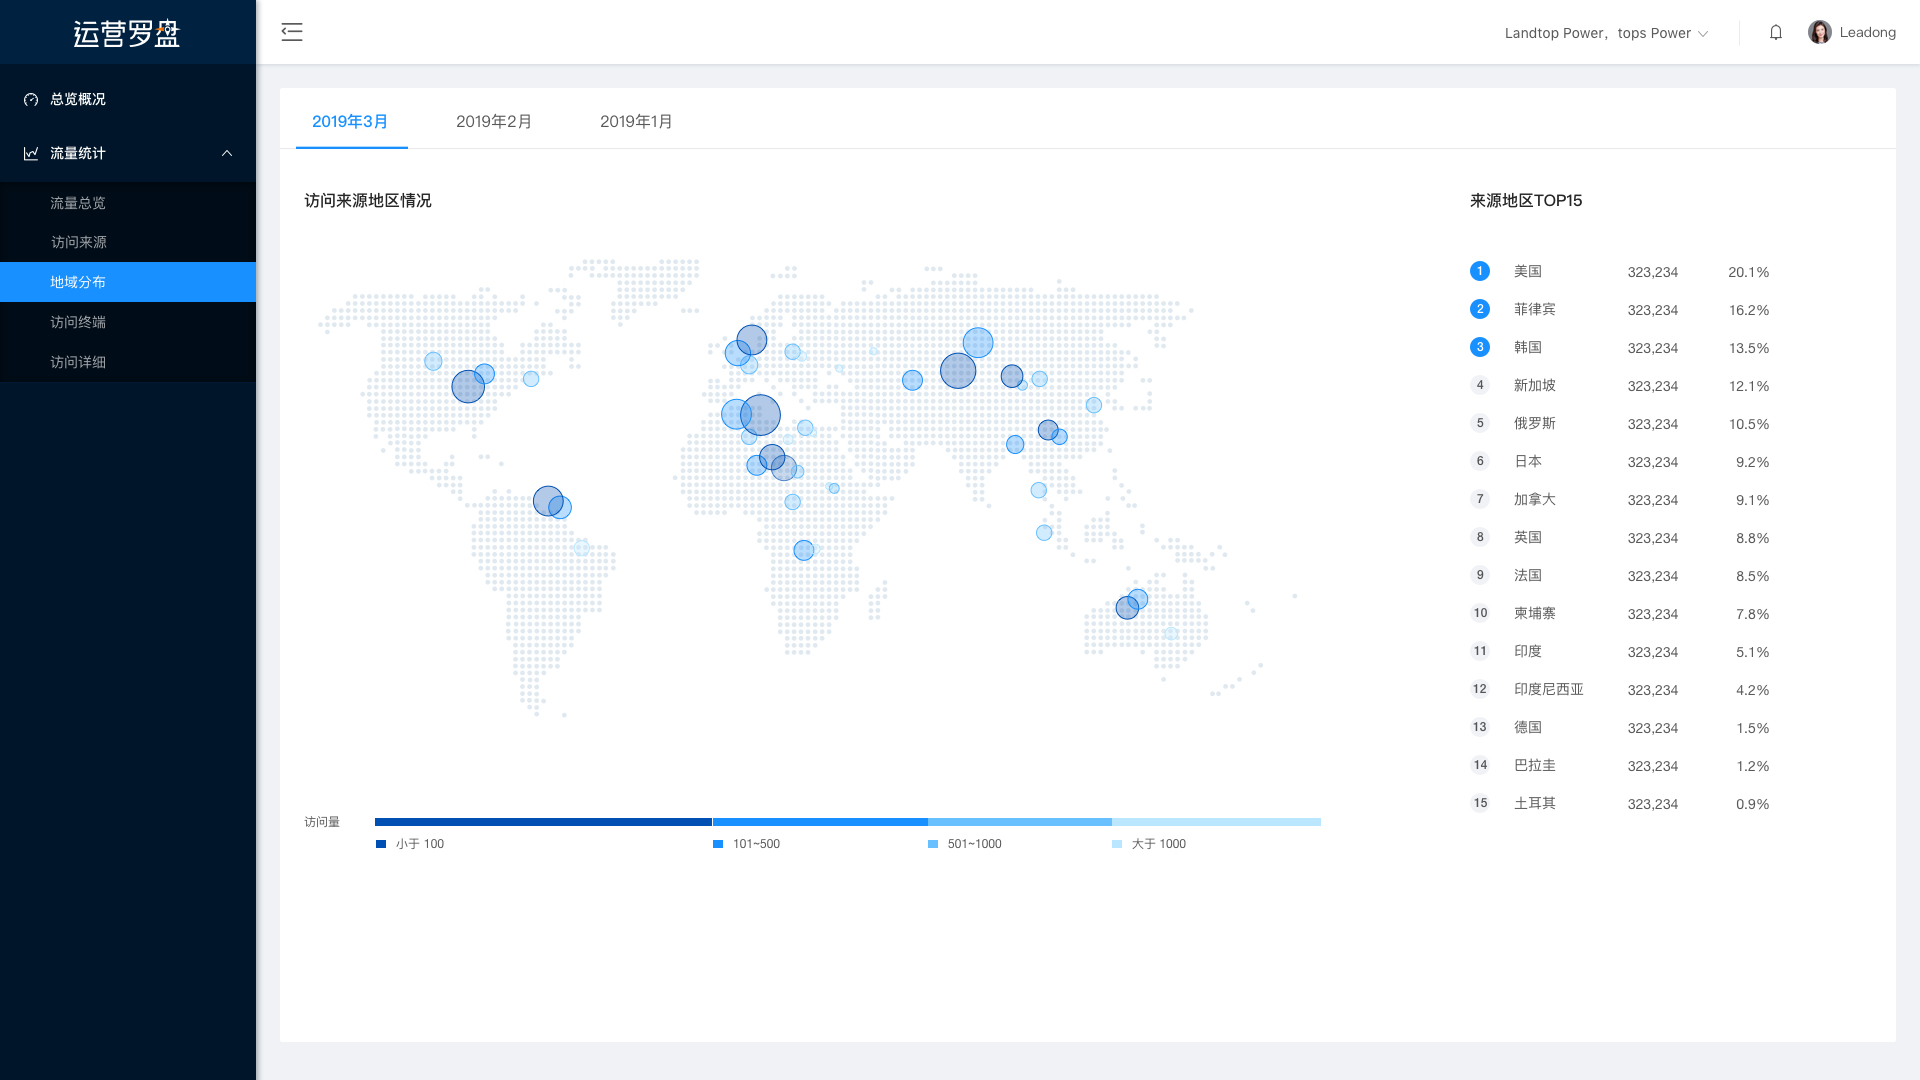Open notifications via the bell icon
1920x1080 pixels.
[1776, 32]
